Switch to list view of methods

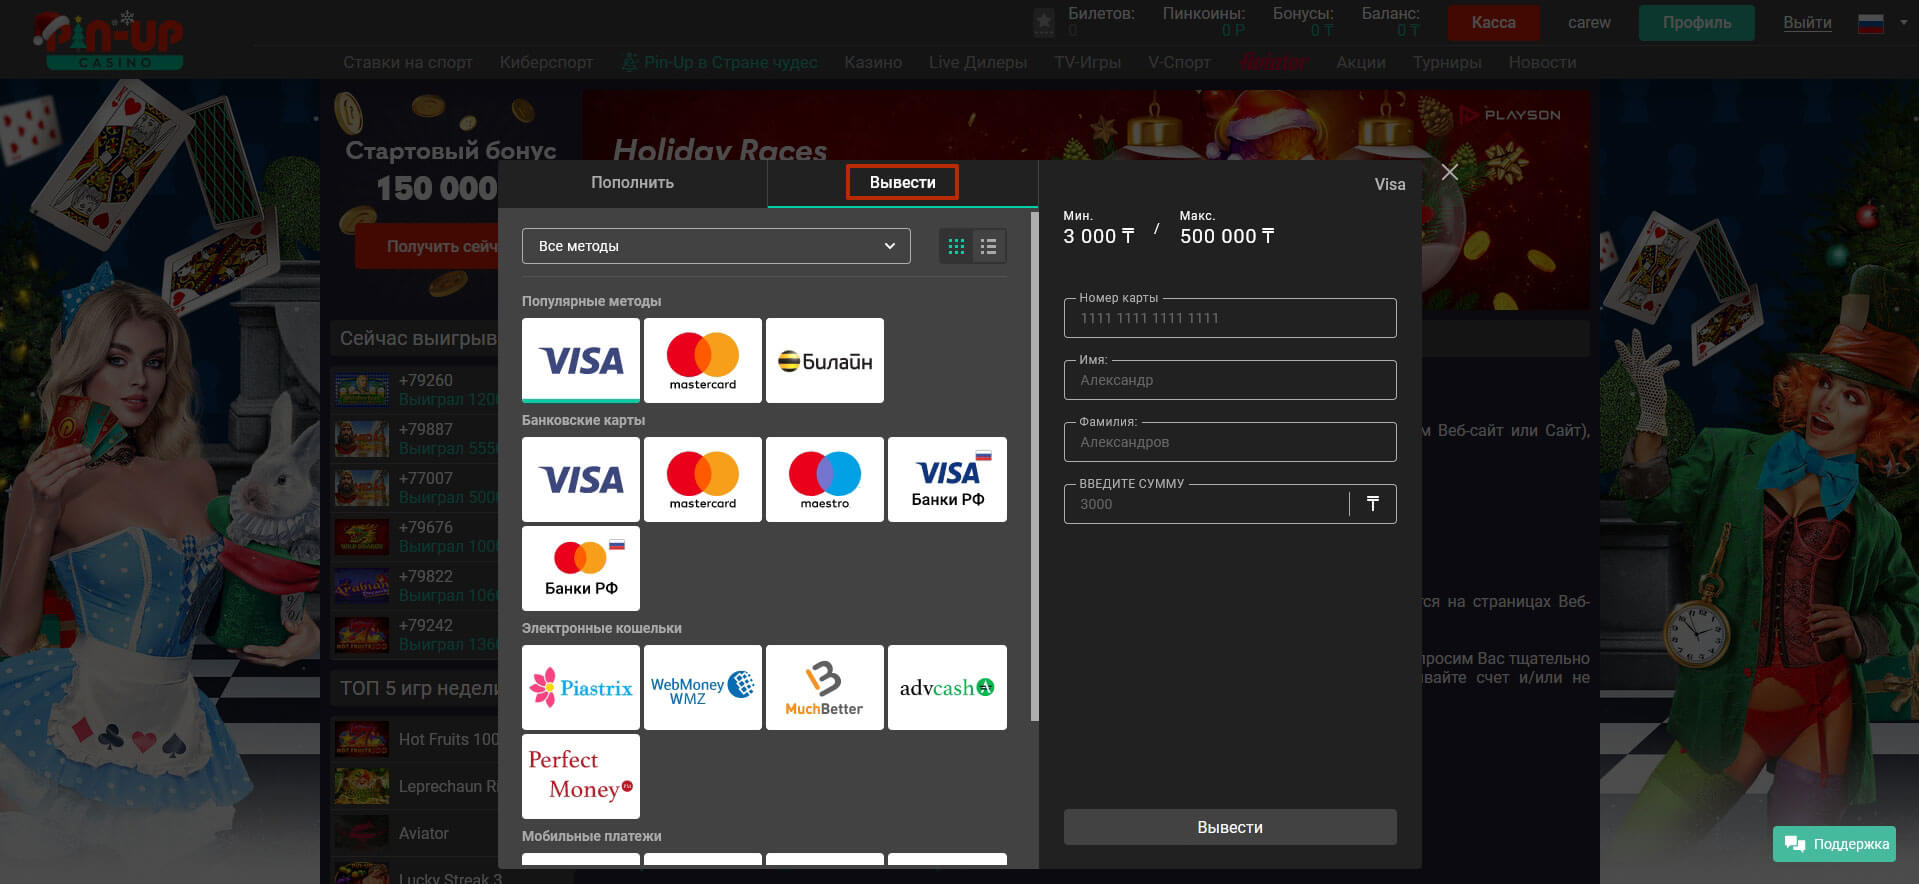(x=988, y=246)
